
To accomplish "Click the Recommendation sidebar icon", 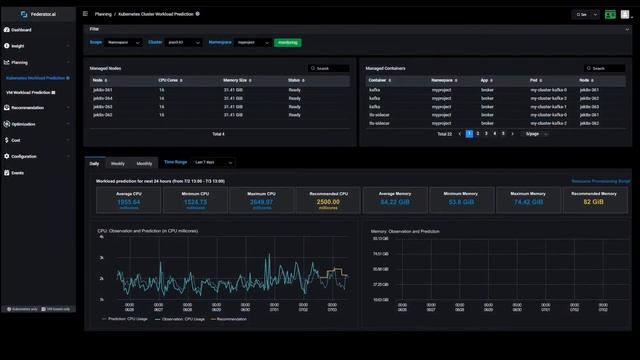I will (x=7, y=107).
